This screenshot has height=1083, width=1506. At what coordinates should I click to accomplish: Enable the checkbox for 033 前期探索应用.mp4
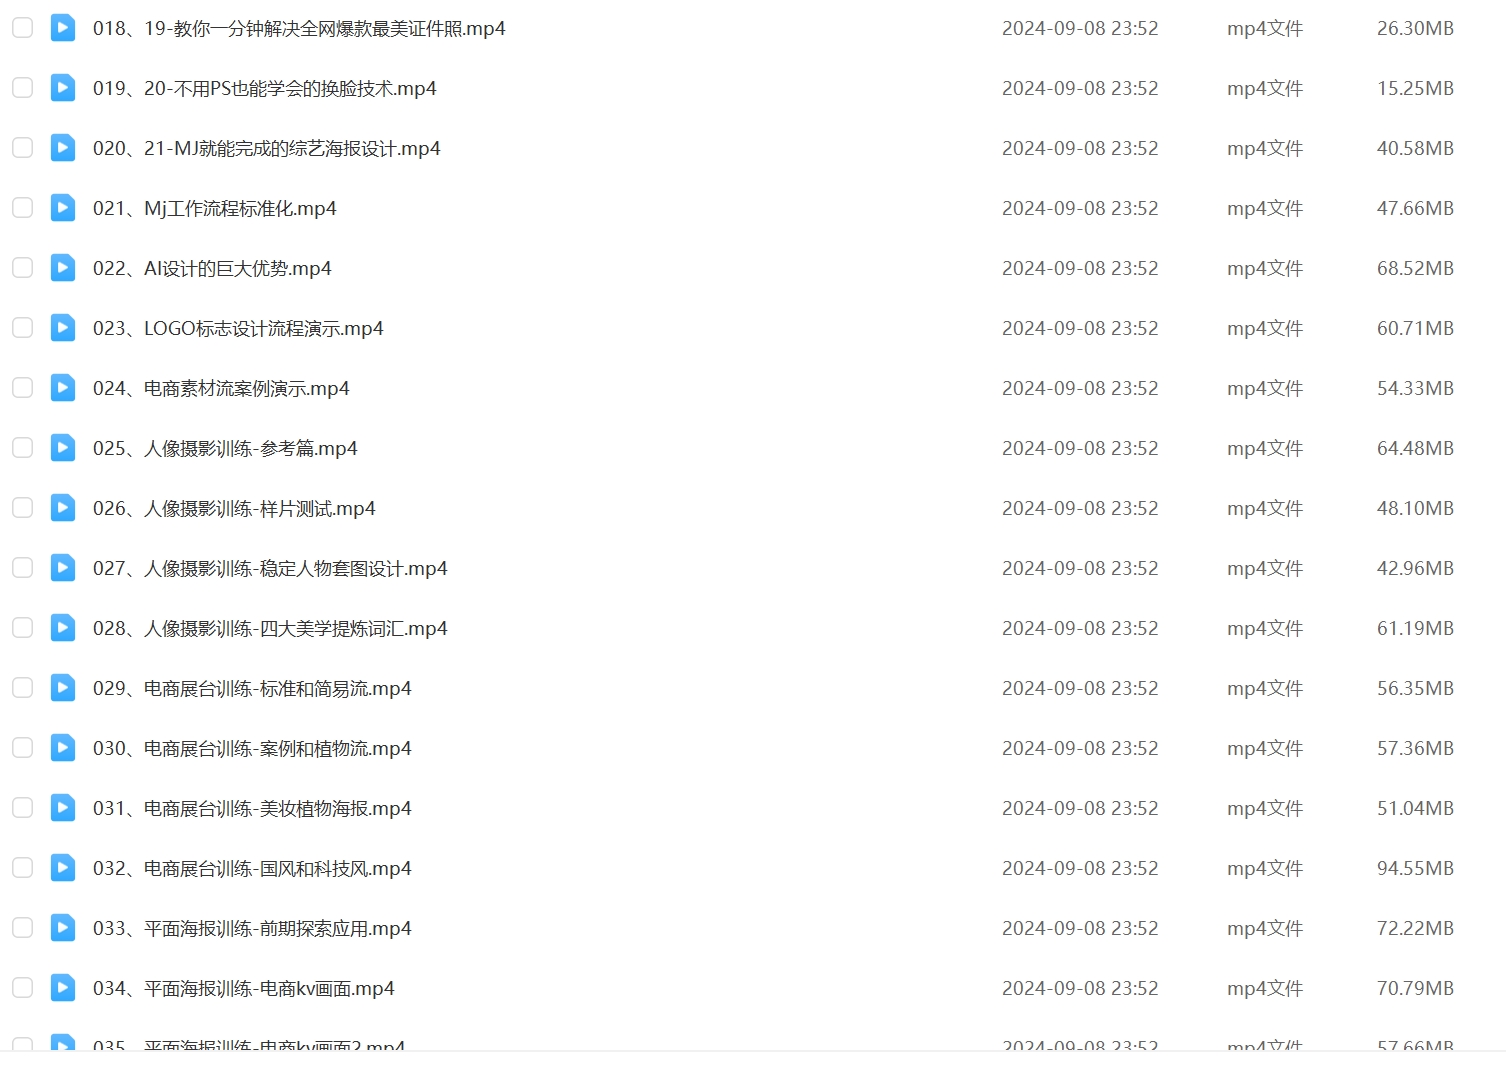pos(22,928)
